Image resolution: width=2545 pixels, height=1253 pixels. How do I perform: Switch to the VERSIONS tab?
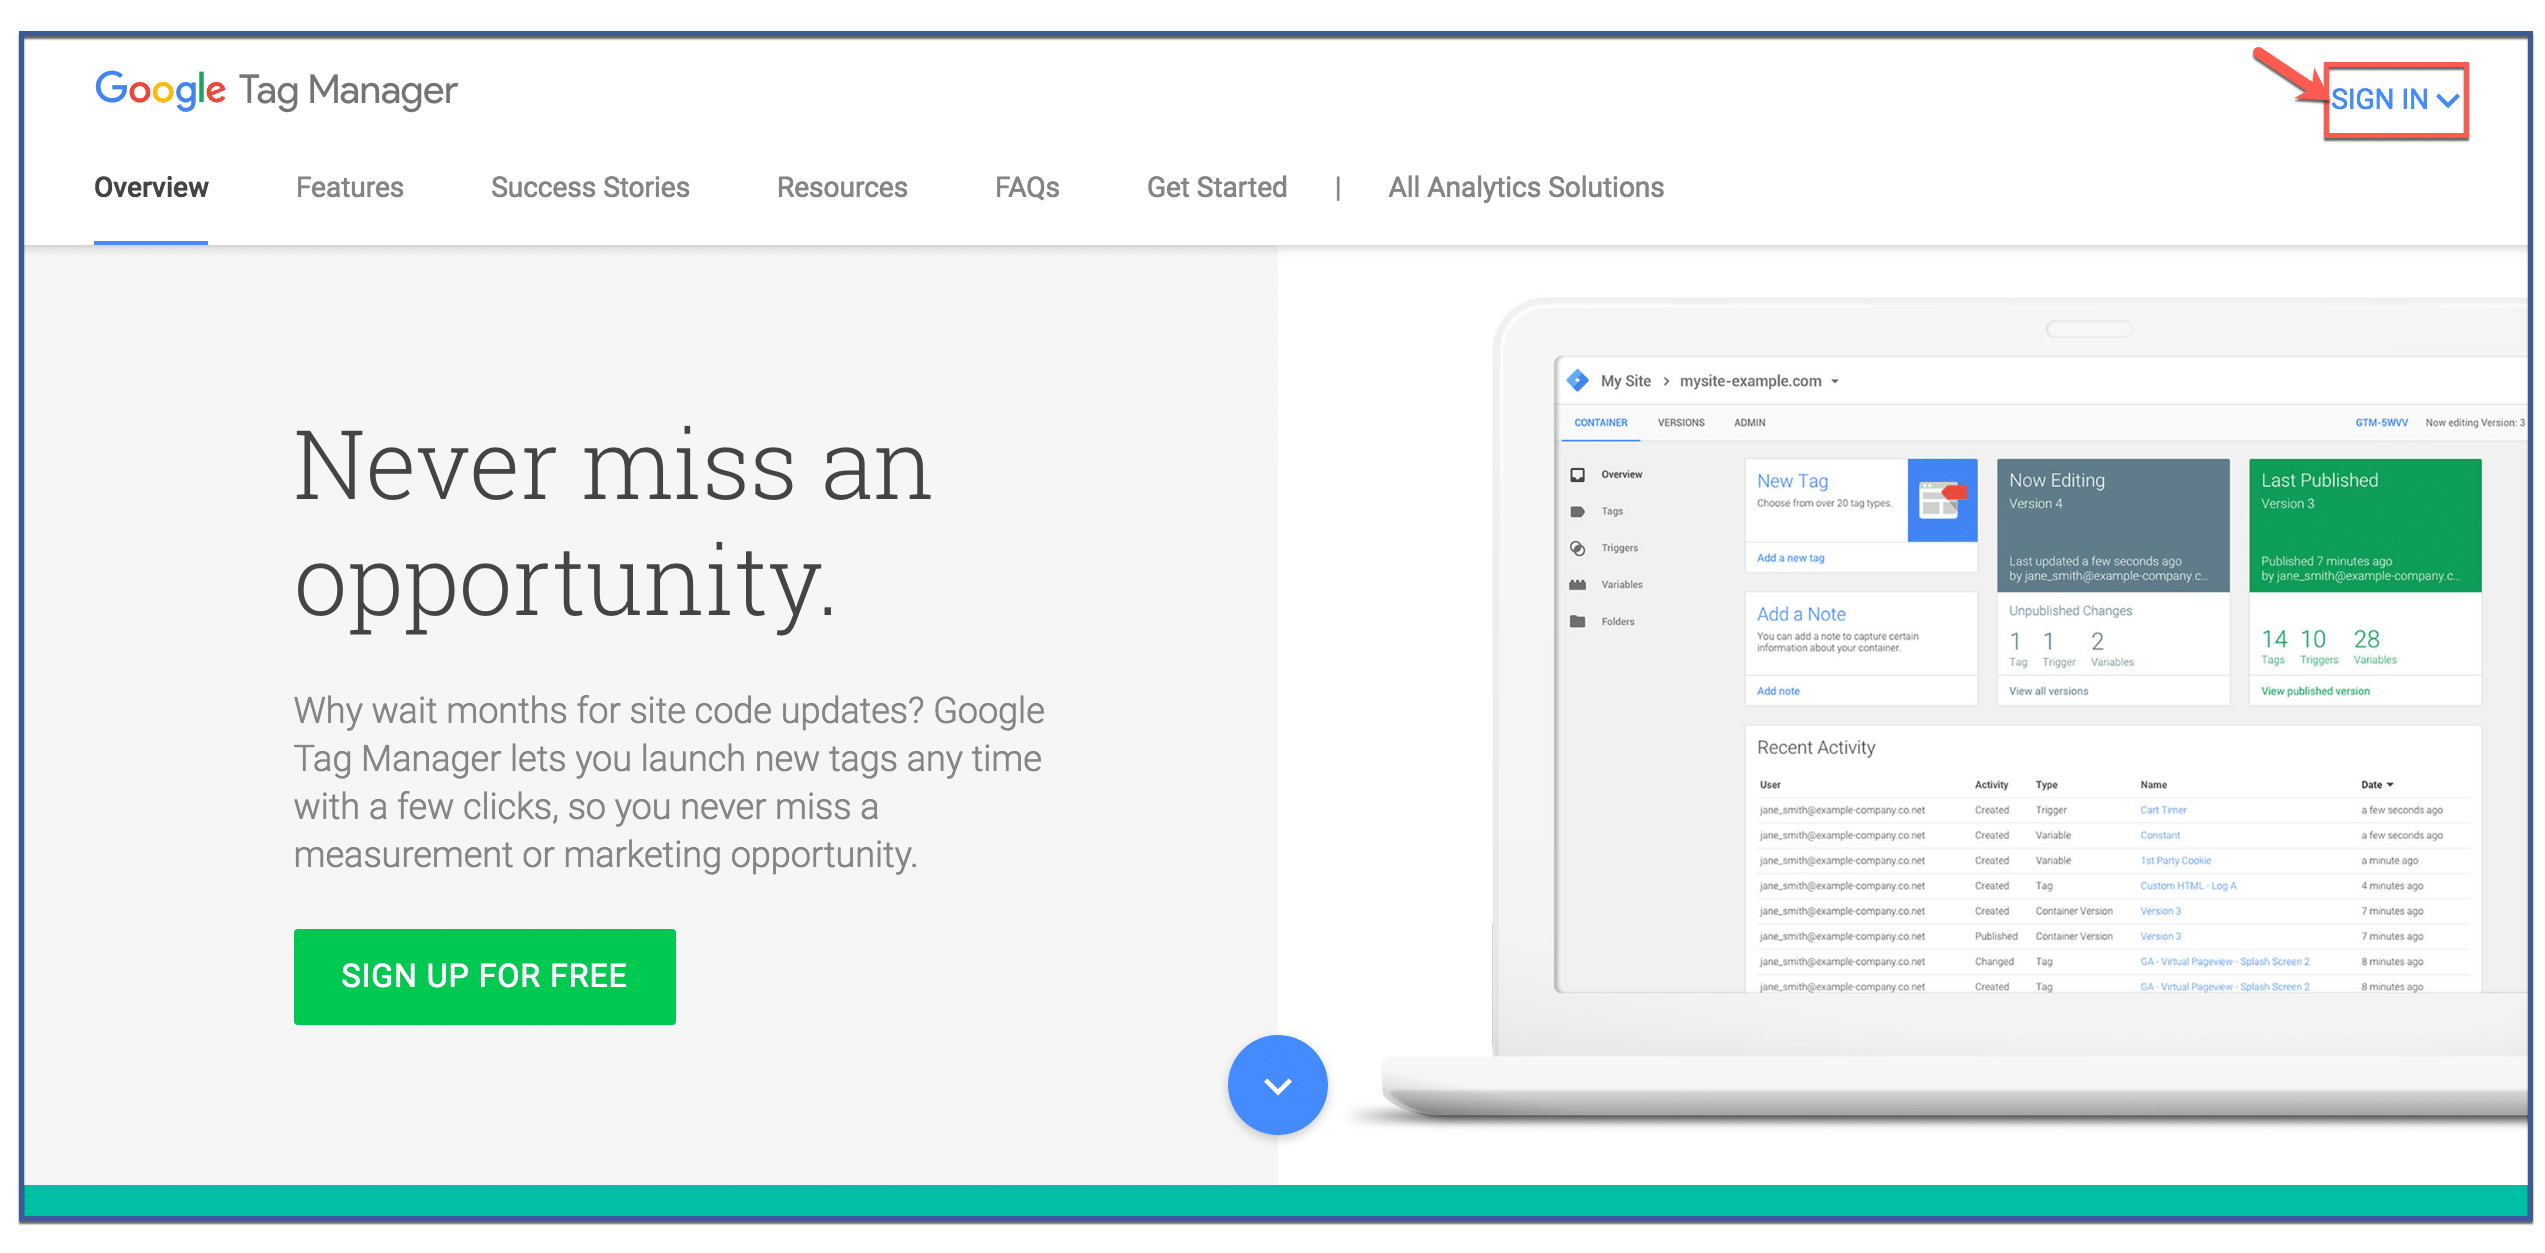(1681, 423)
